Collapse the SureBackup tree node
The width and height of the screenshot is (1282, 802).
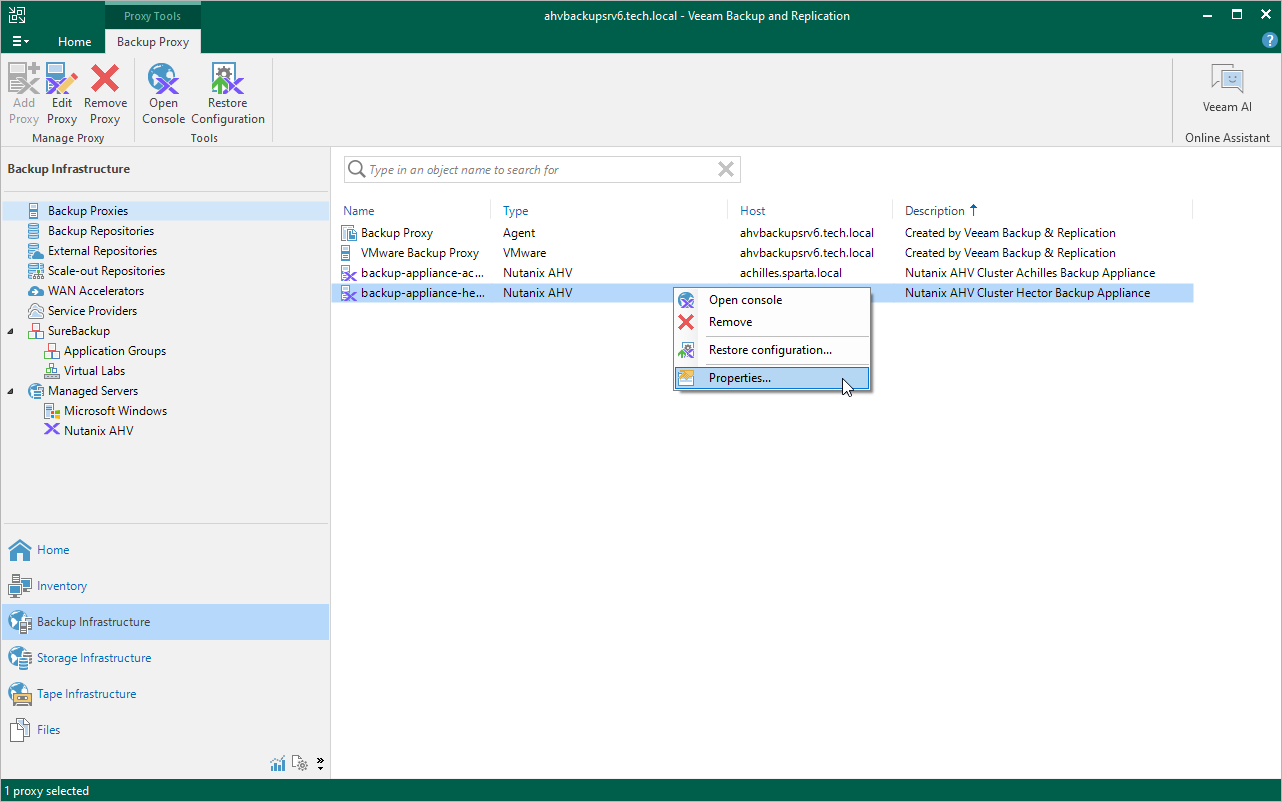click(11, 331)
